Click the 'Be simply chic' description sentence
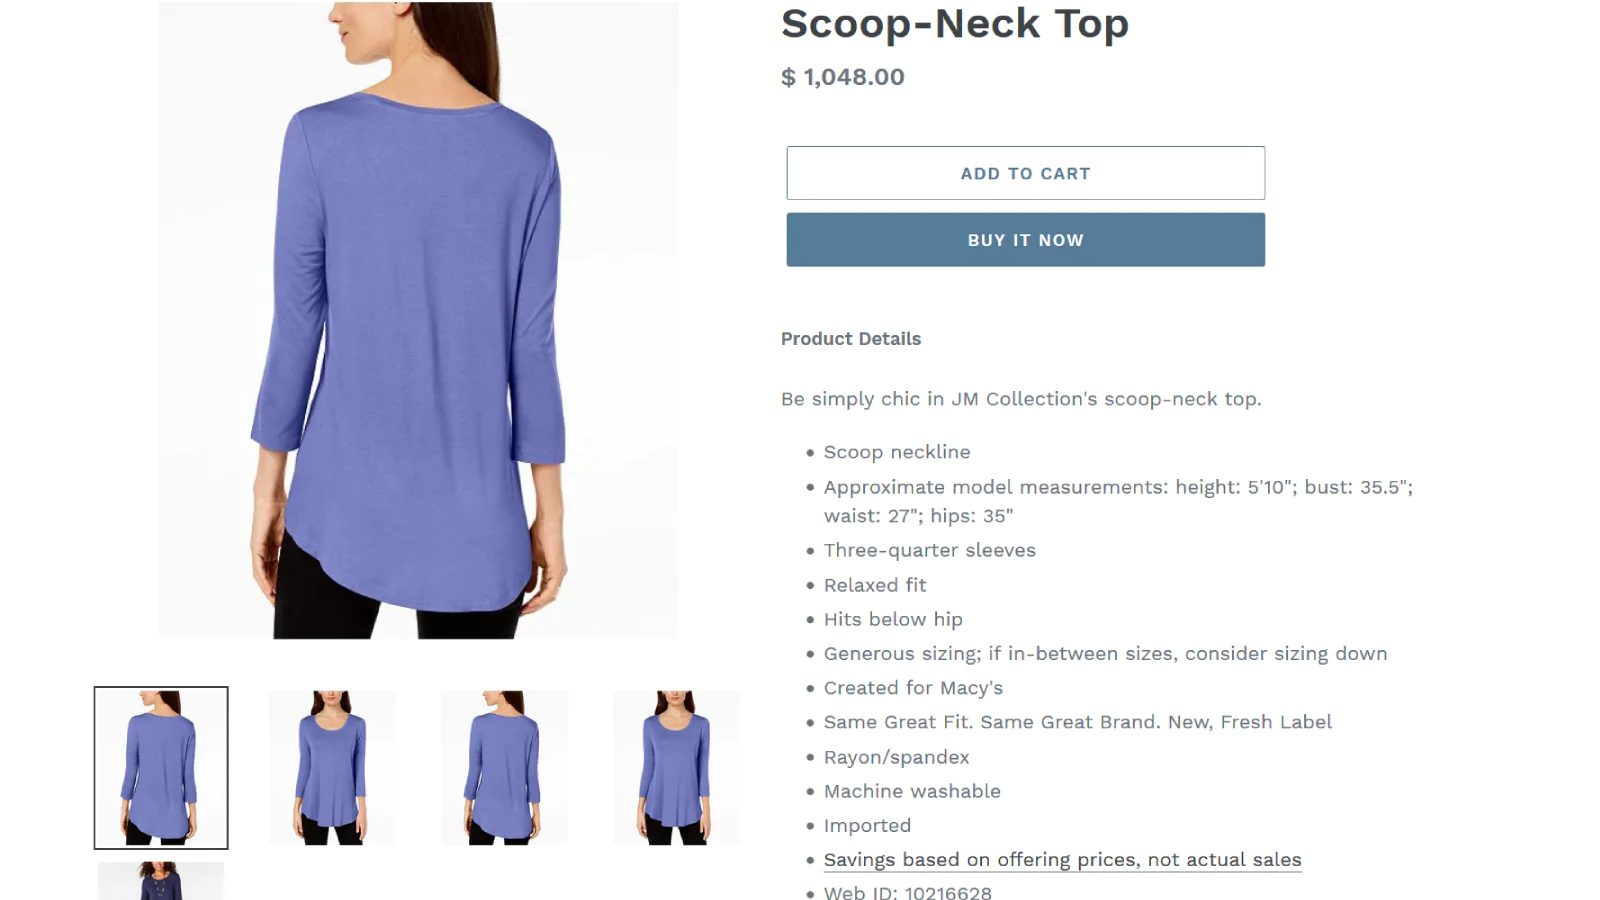The width and height of the screenshot is (1600, 900). 1021,399
